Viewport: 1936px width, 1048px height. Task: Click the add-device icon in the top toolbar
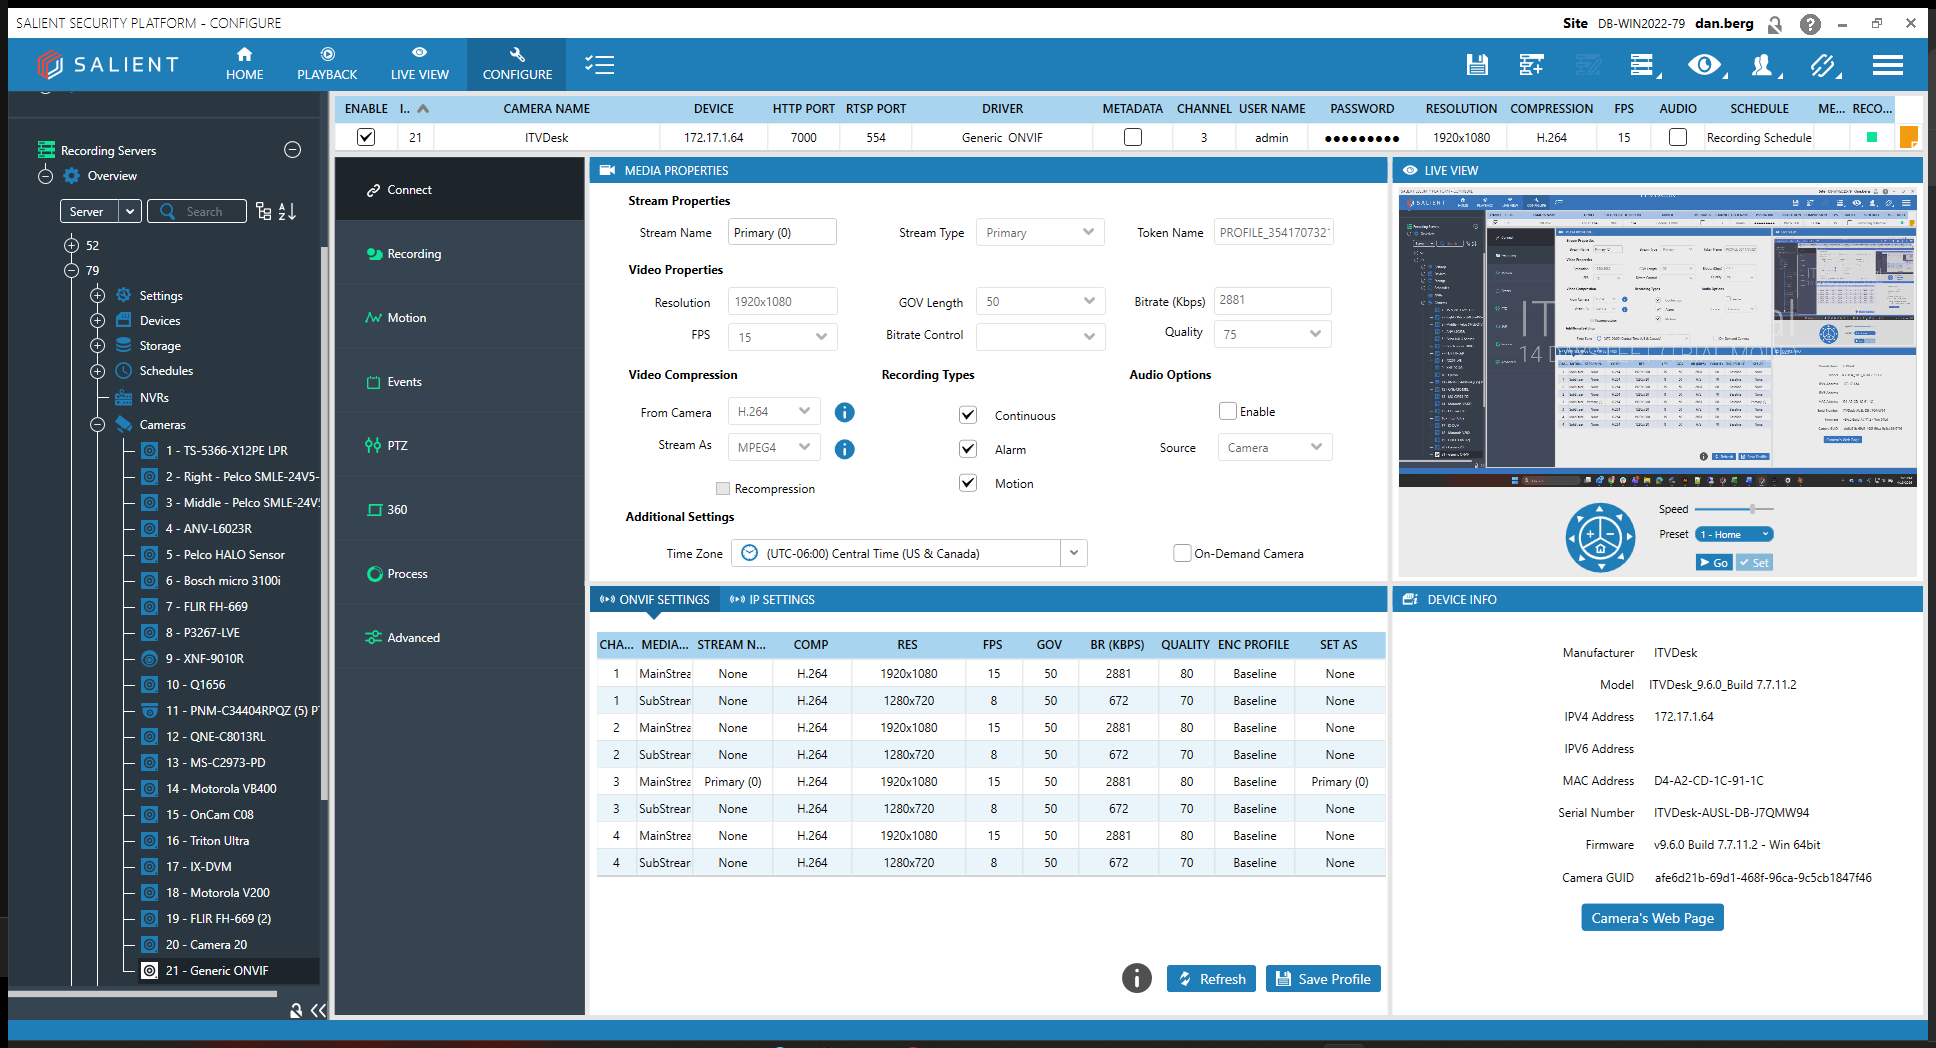coord(1532,64)
